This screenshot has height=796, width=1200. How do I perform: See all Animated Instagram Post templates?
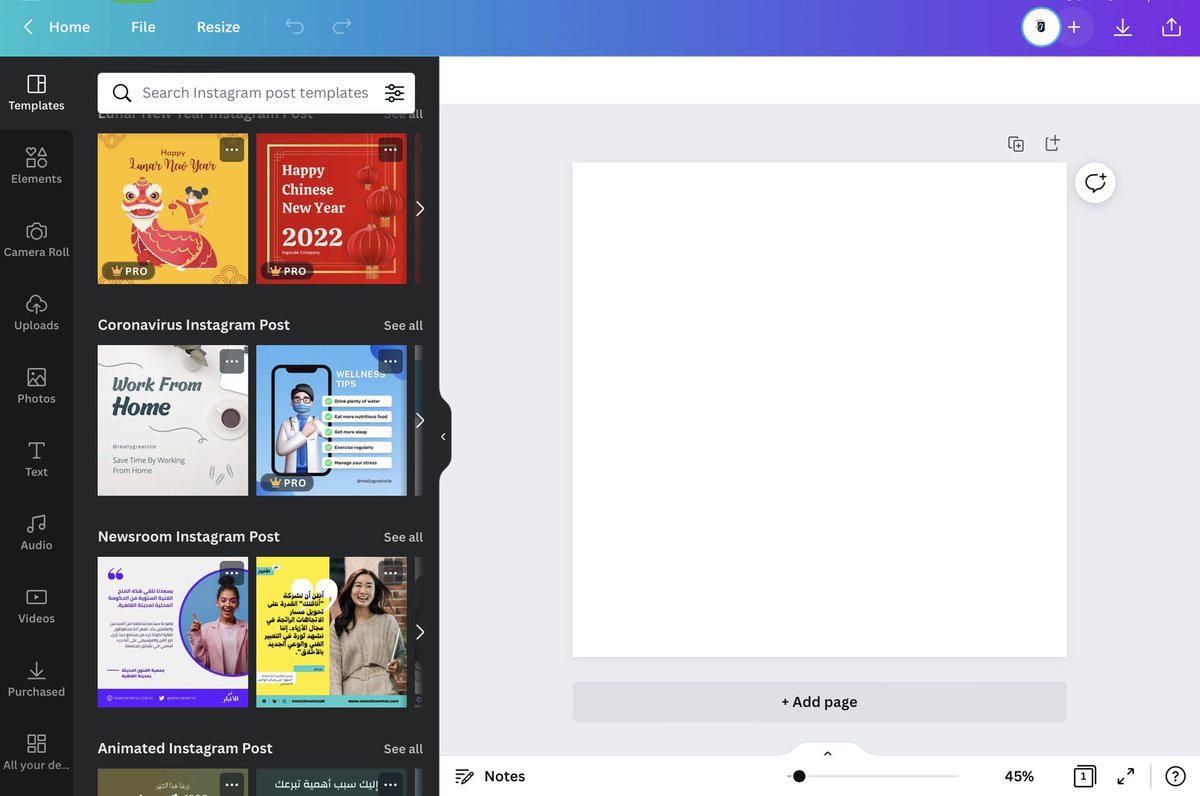[403, 749]
